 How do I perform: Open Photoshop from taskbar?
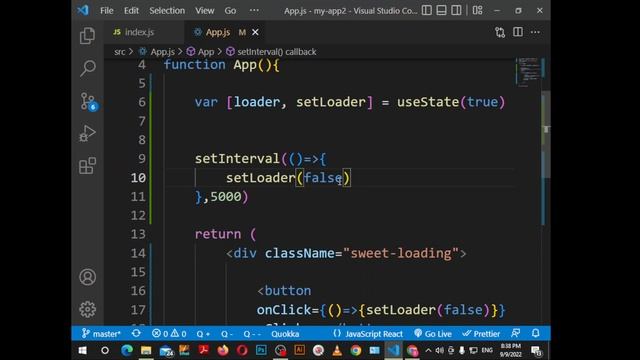coord(261,350)
